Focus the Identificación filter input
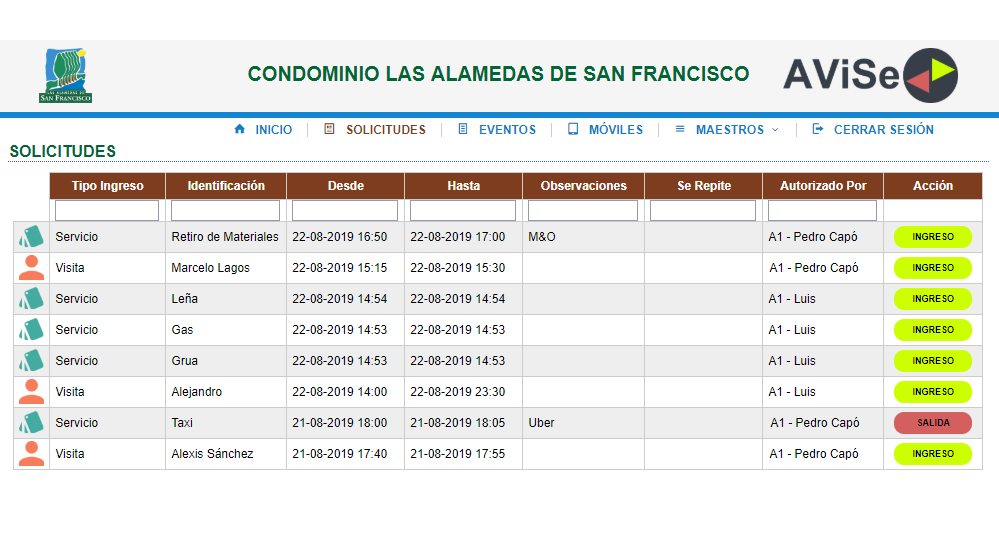This screenshot has width=999, height=552. 225,211
